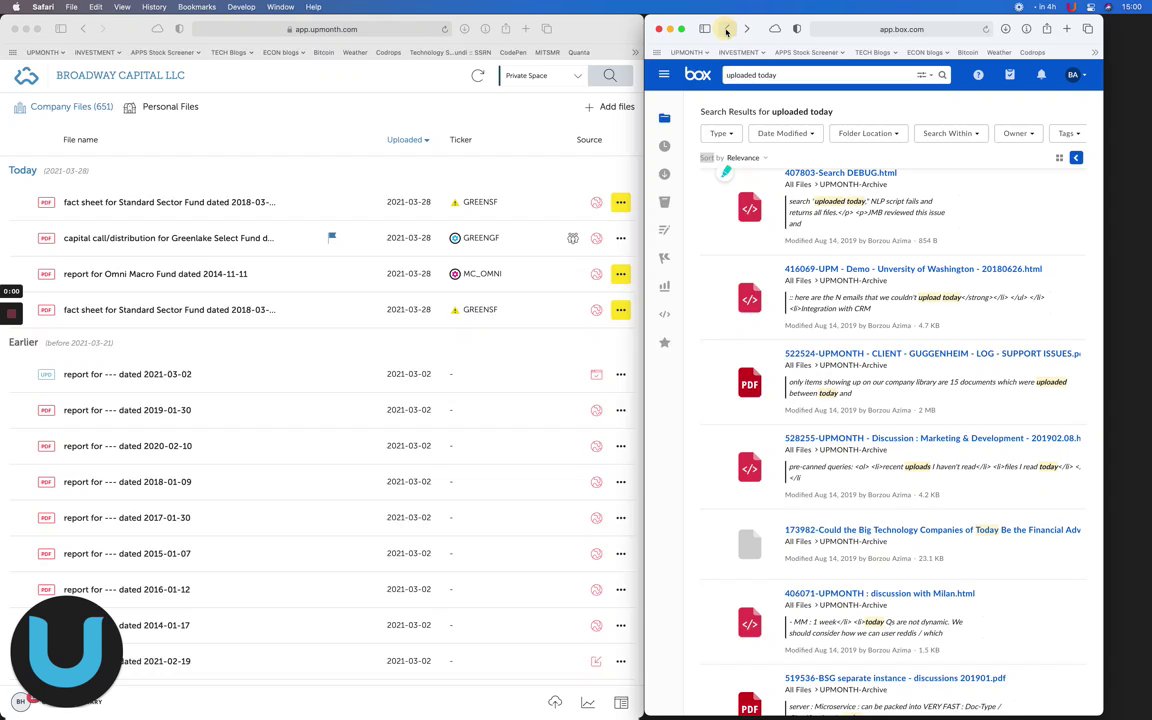Screen dimensions: 1152x720
Task: Open 519536-BSG separate instance discussions PDF link
Action: tap(895, 678)
